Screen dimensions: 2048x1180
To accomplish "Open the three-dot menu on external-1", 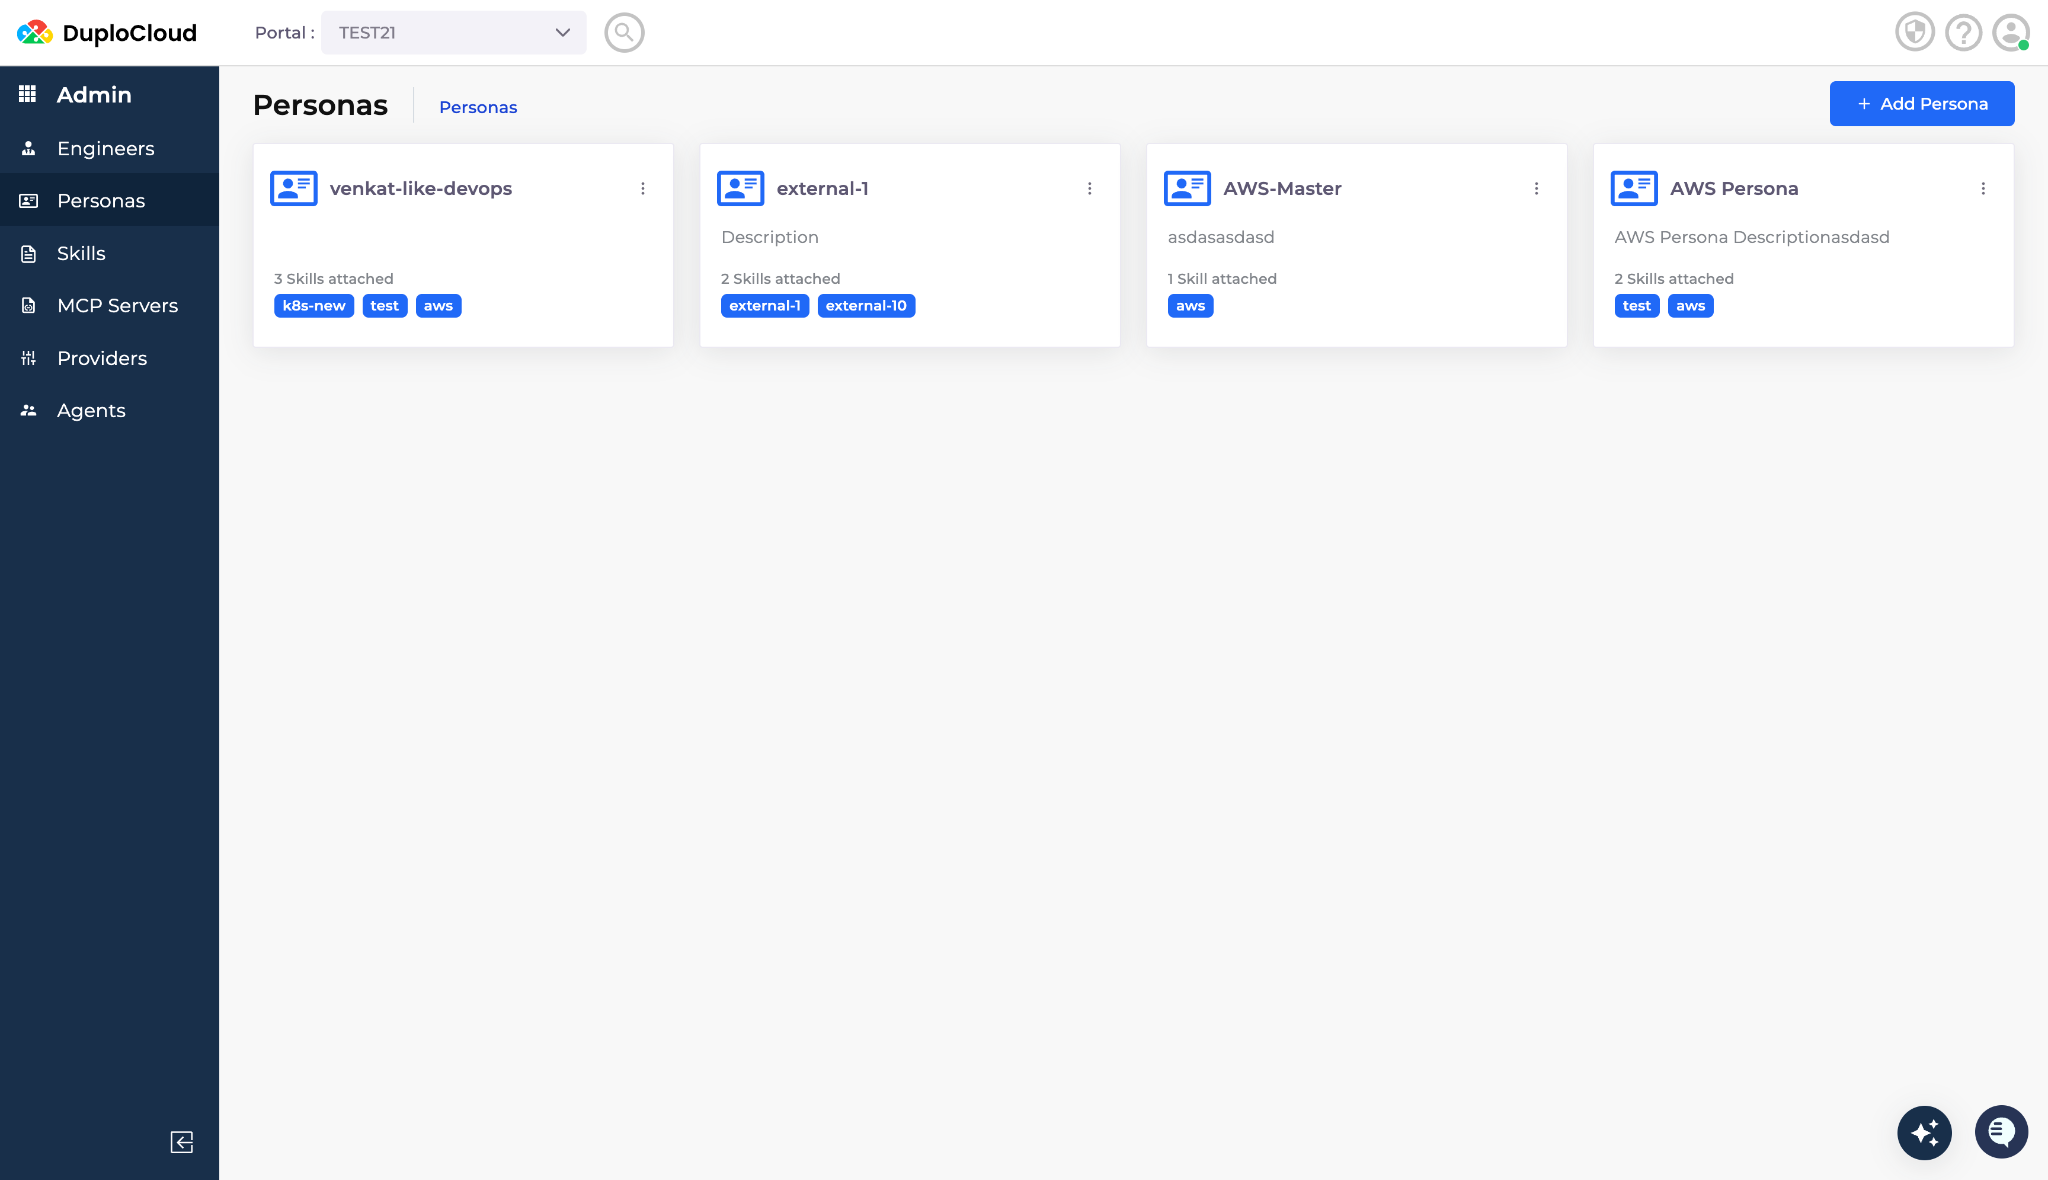I will point(1090,188).
